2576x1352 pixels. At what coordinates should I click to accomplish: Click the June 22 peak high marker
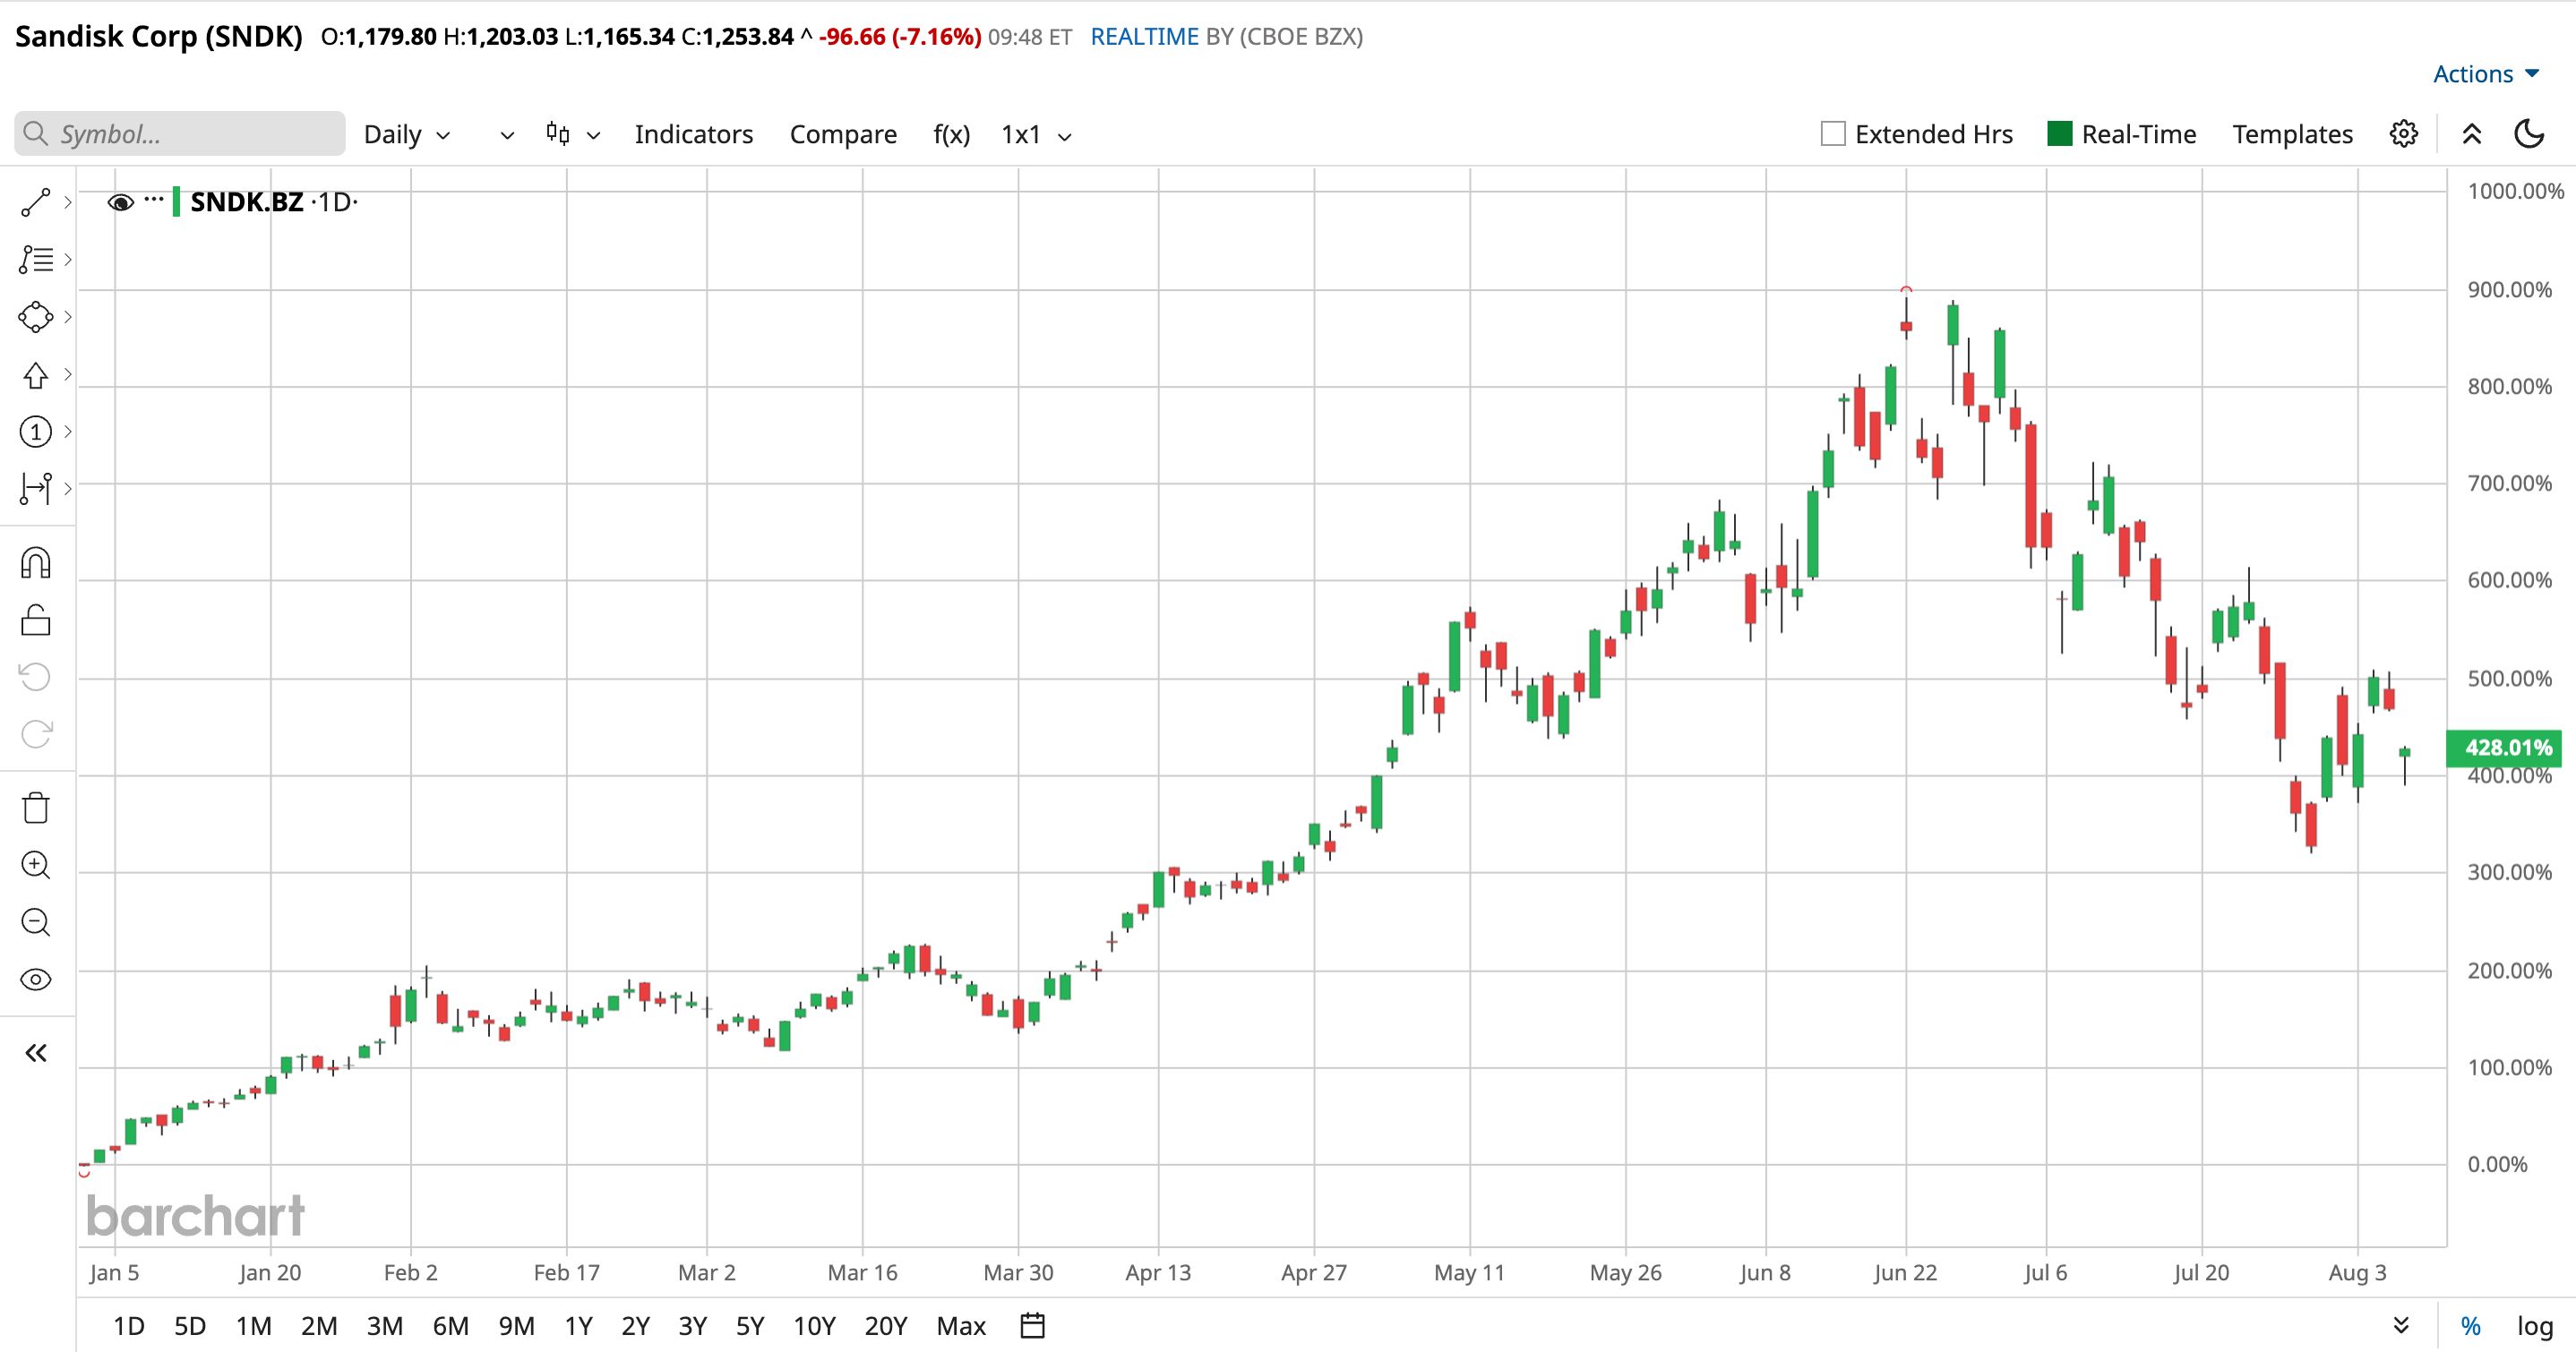(1906, 289)
